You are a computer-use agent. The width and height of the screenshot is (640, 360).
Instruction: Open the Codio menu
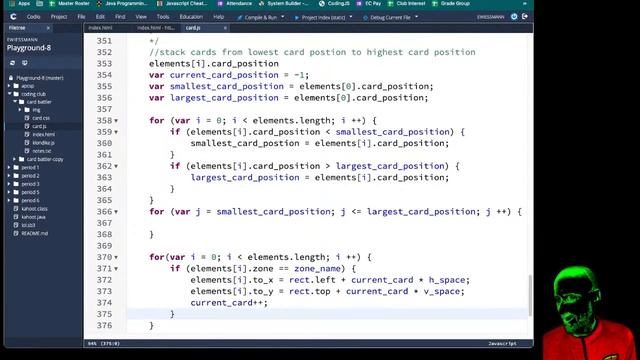click(33, 17)
